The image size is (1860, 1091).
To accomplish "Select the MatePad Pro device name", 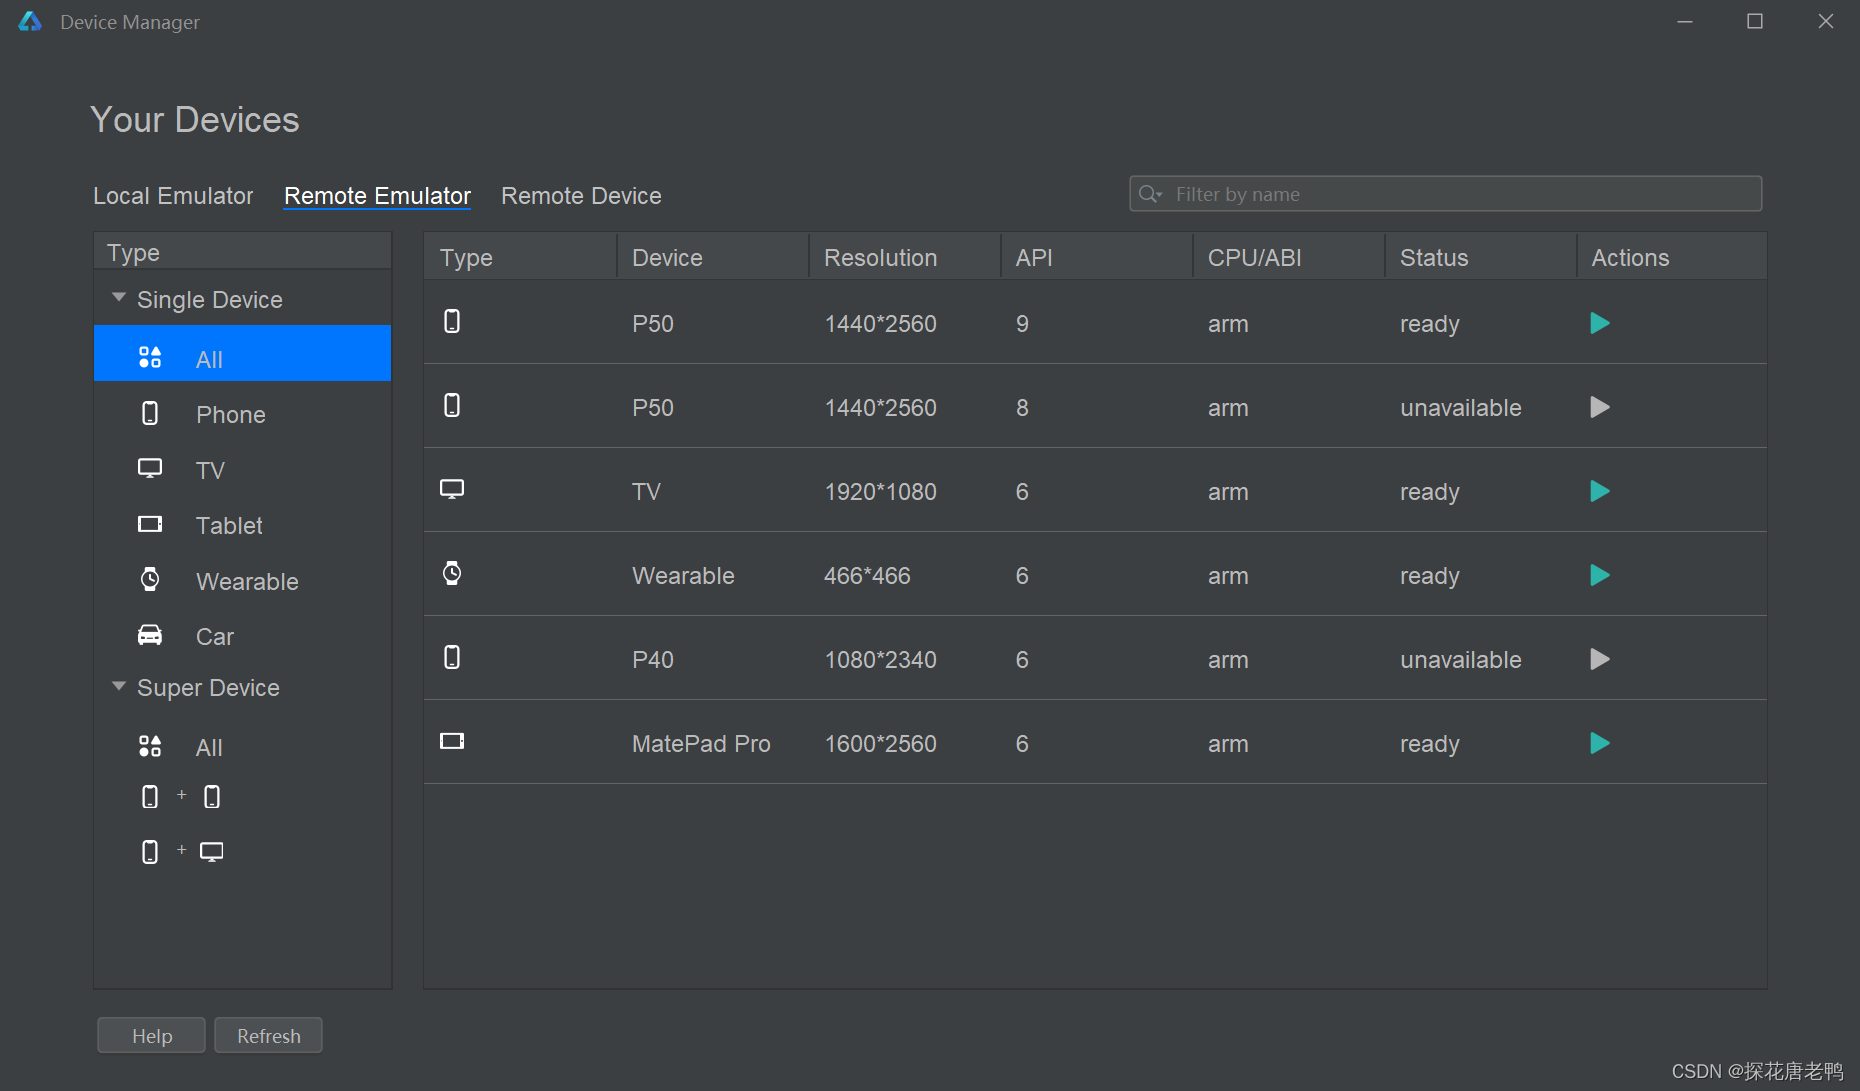I will pyautogui.click(x=701, y=744).
